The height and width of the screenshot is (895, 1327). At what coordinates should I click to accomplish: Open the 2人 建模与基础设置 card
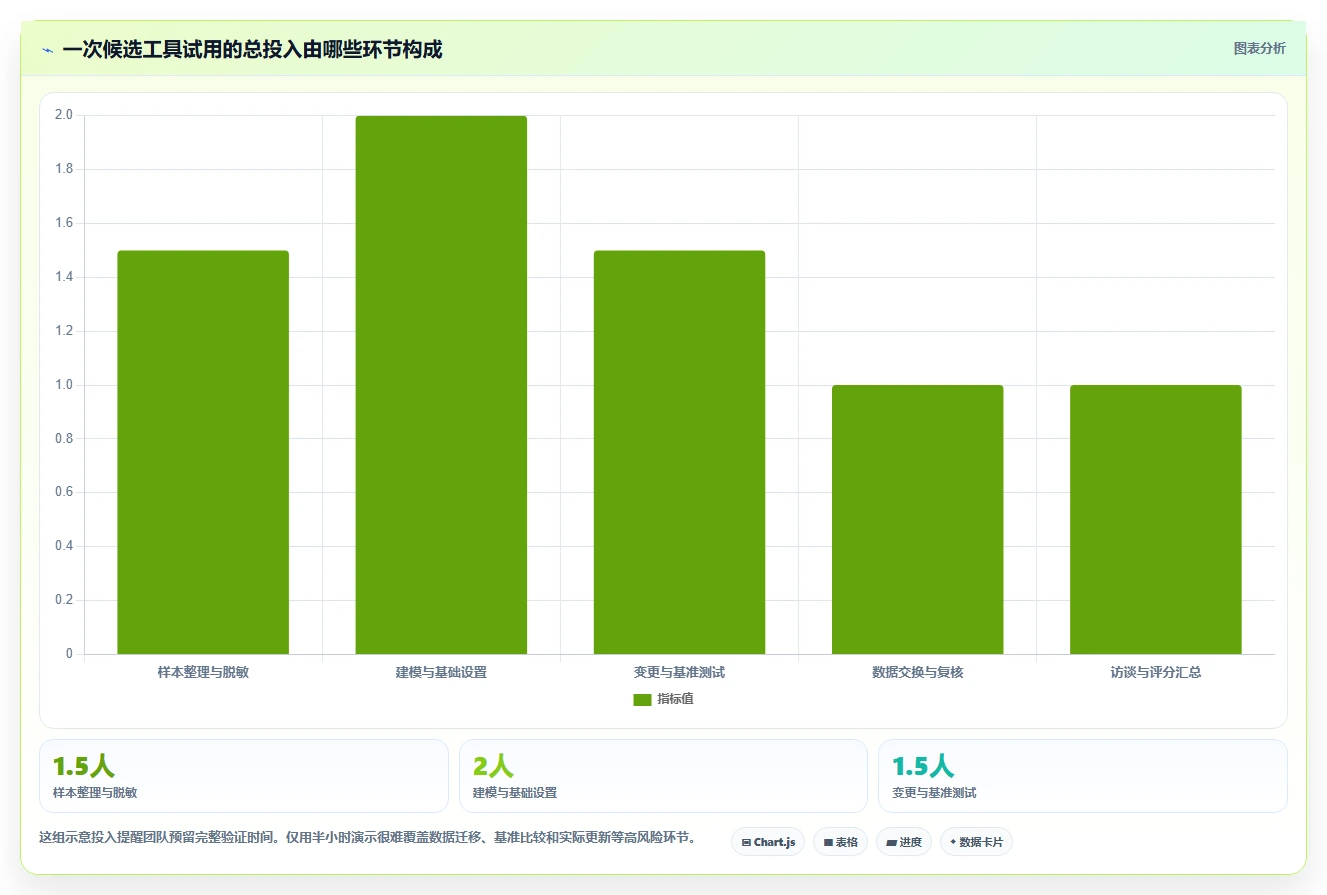click(x=663, y=776)
